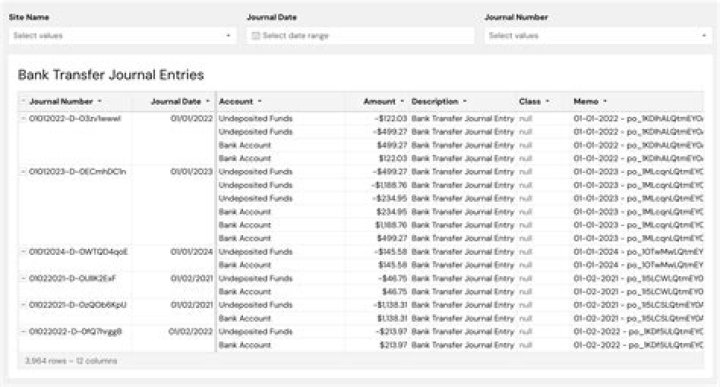Viewport: 720px width, 387px height.
Task: Collapse the 01012023-D journal group
Action: coord(23,172)
